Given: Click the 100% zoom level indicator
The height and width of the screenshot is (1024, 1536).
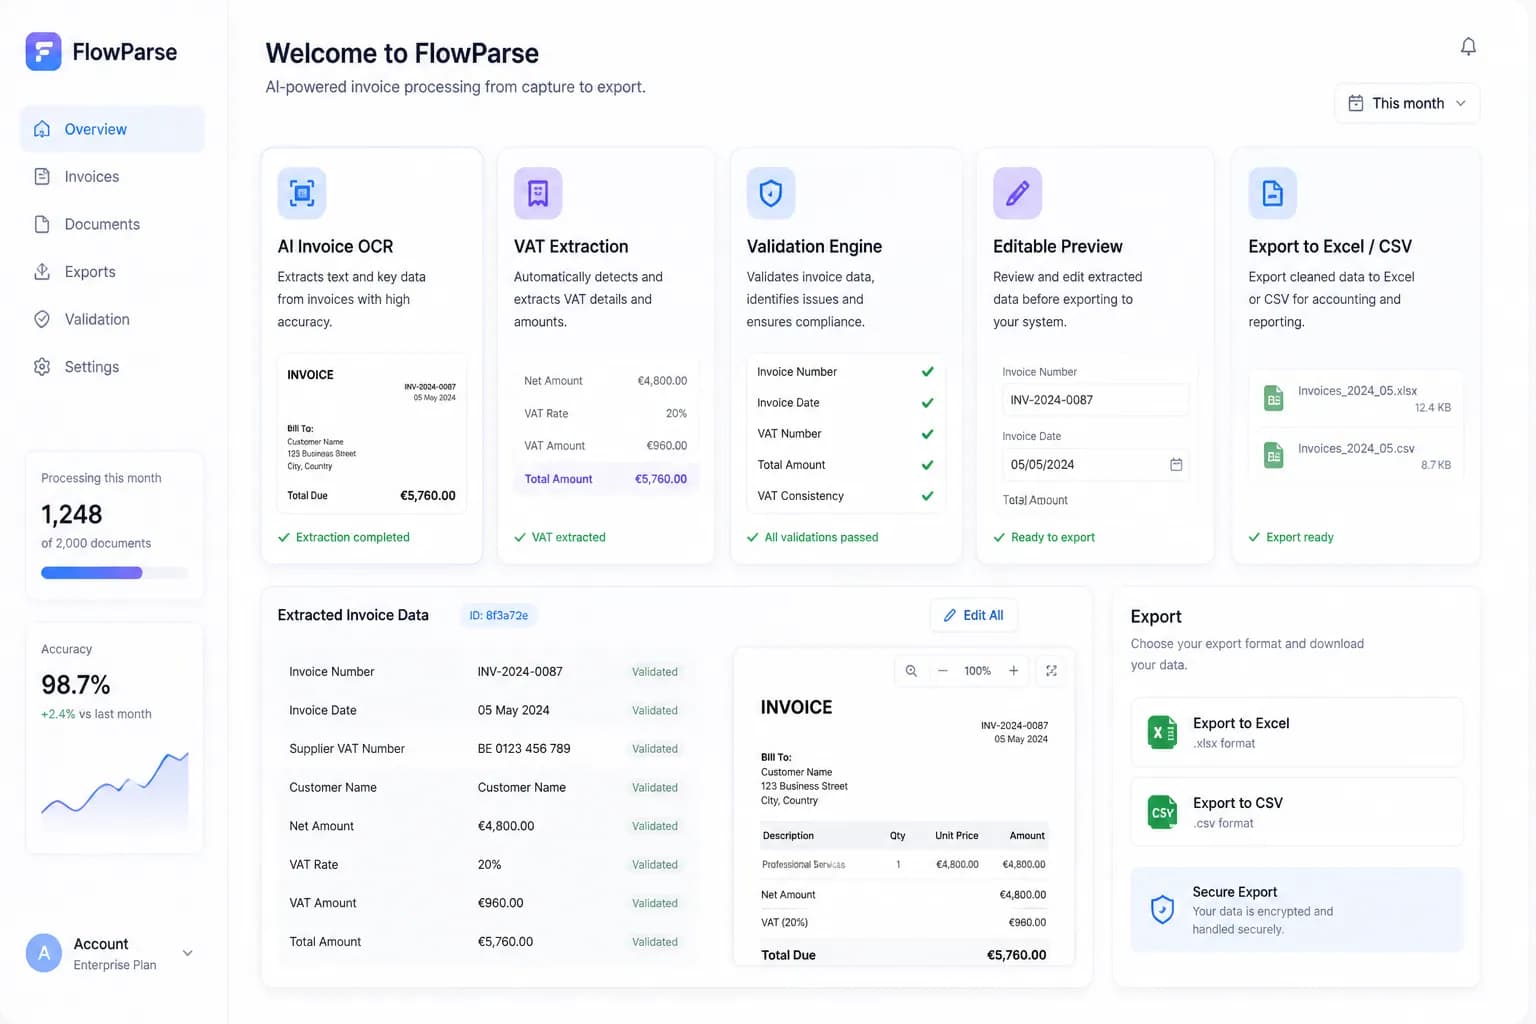Looking at the screenshot, I should pyautogui.click(x=977, y=671).
